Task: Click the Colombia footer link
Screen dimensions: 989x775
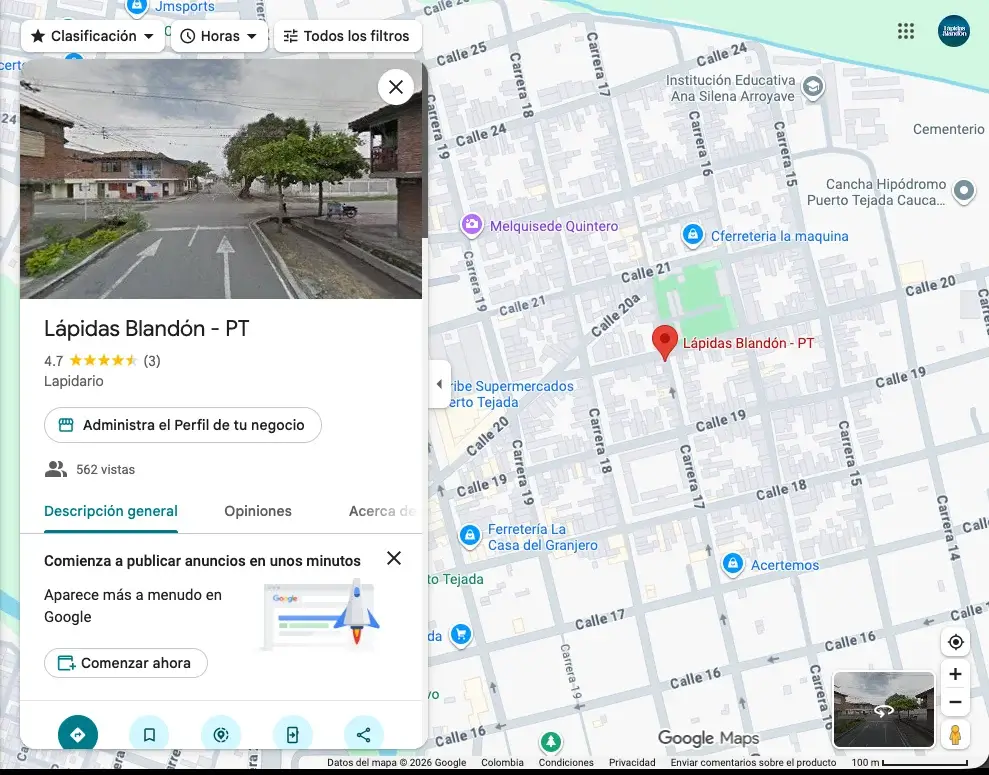Action: click(x=502, y=762)
